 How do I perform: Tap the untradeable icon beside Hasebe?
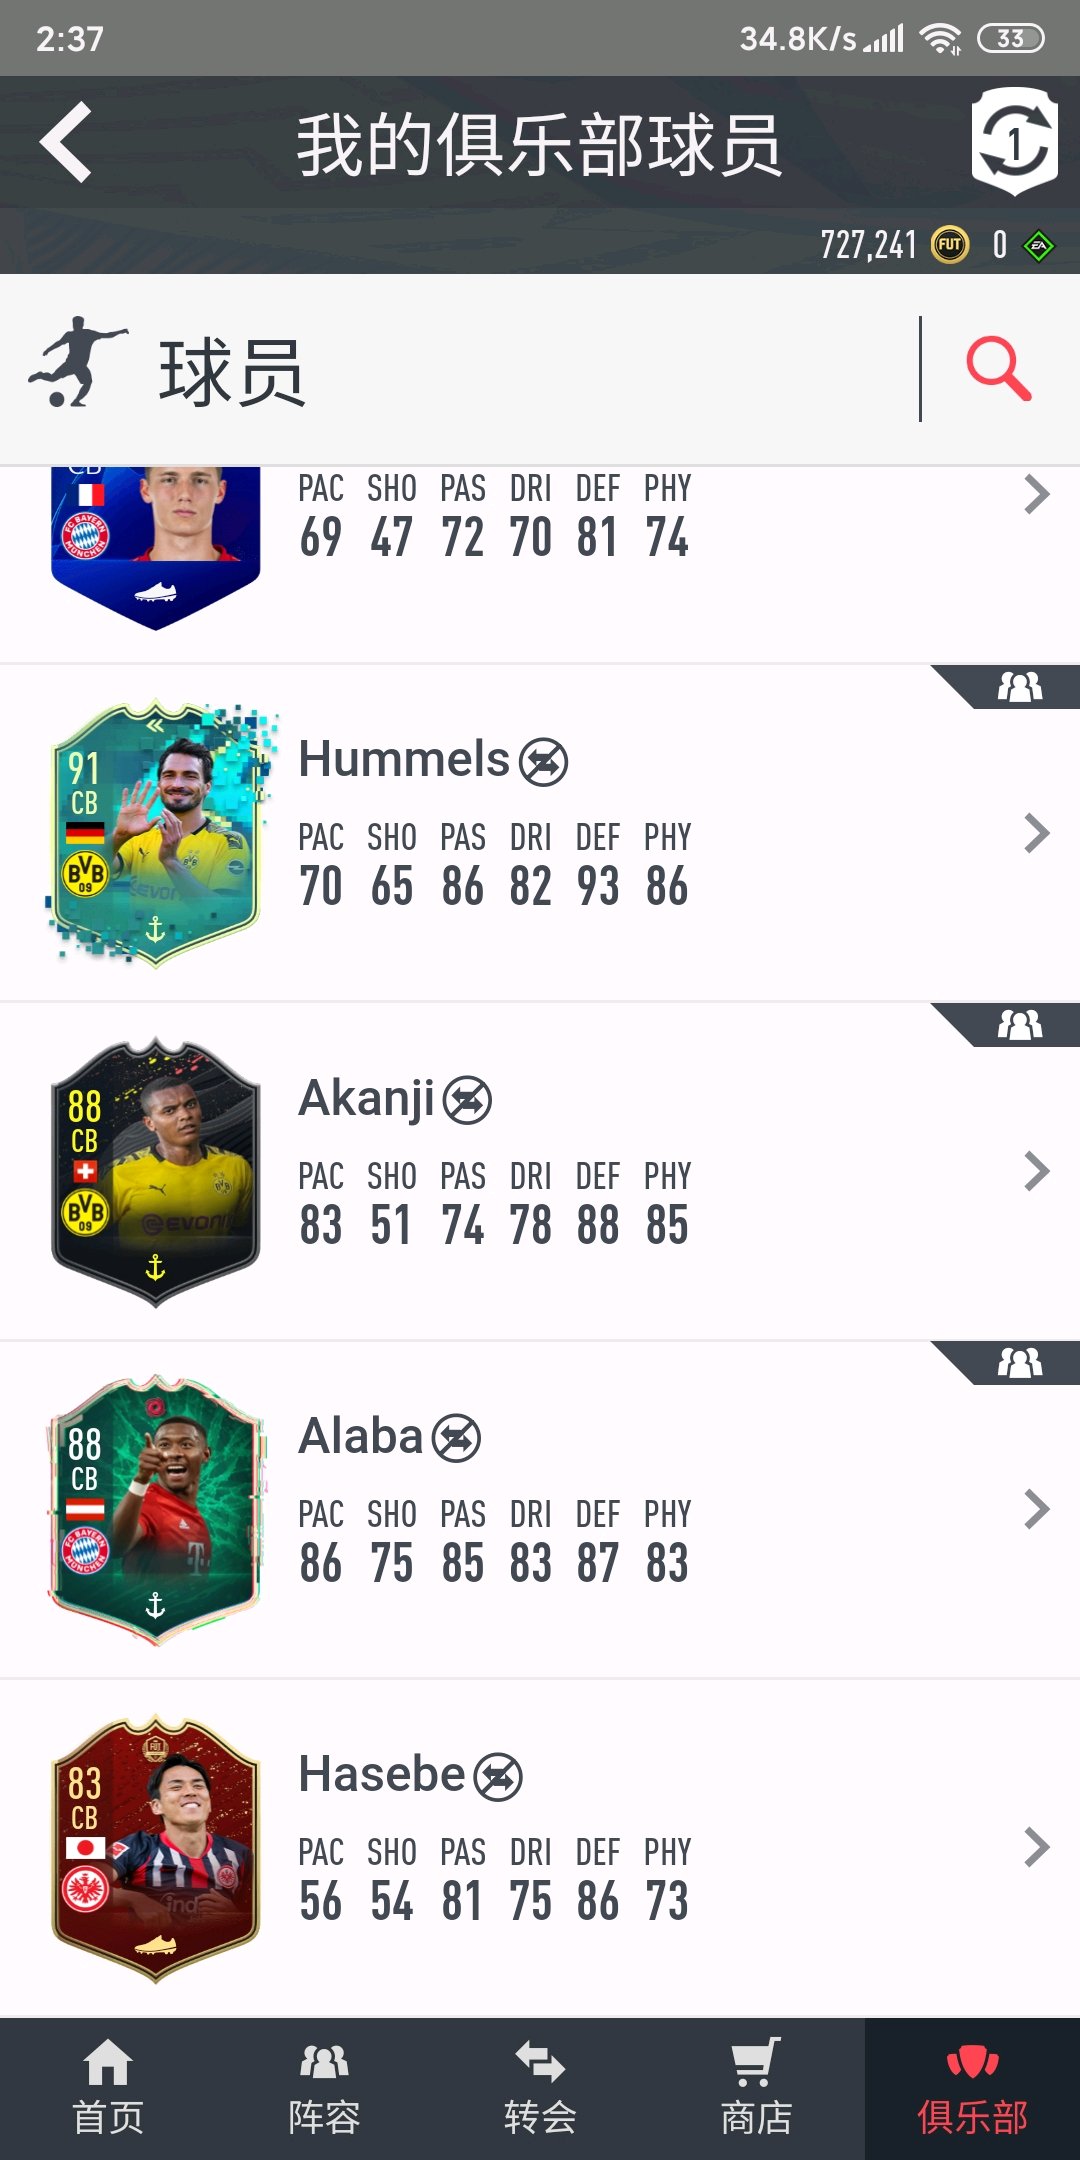coord(498,1777)
